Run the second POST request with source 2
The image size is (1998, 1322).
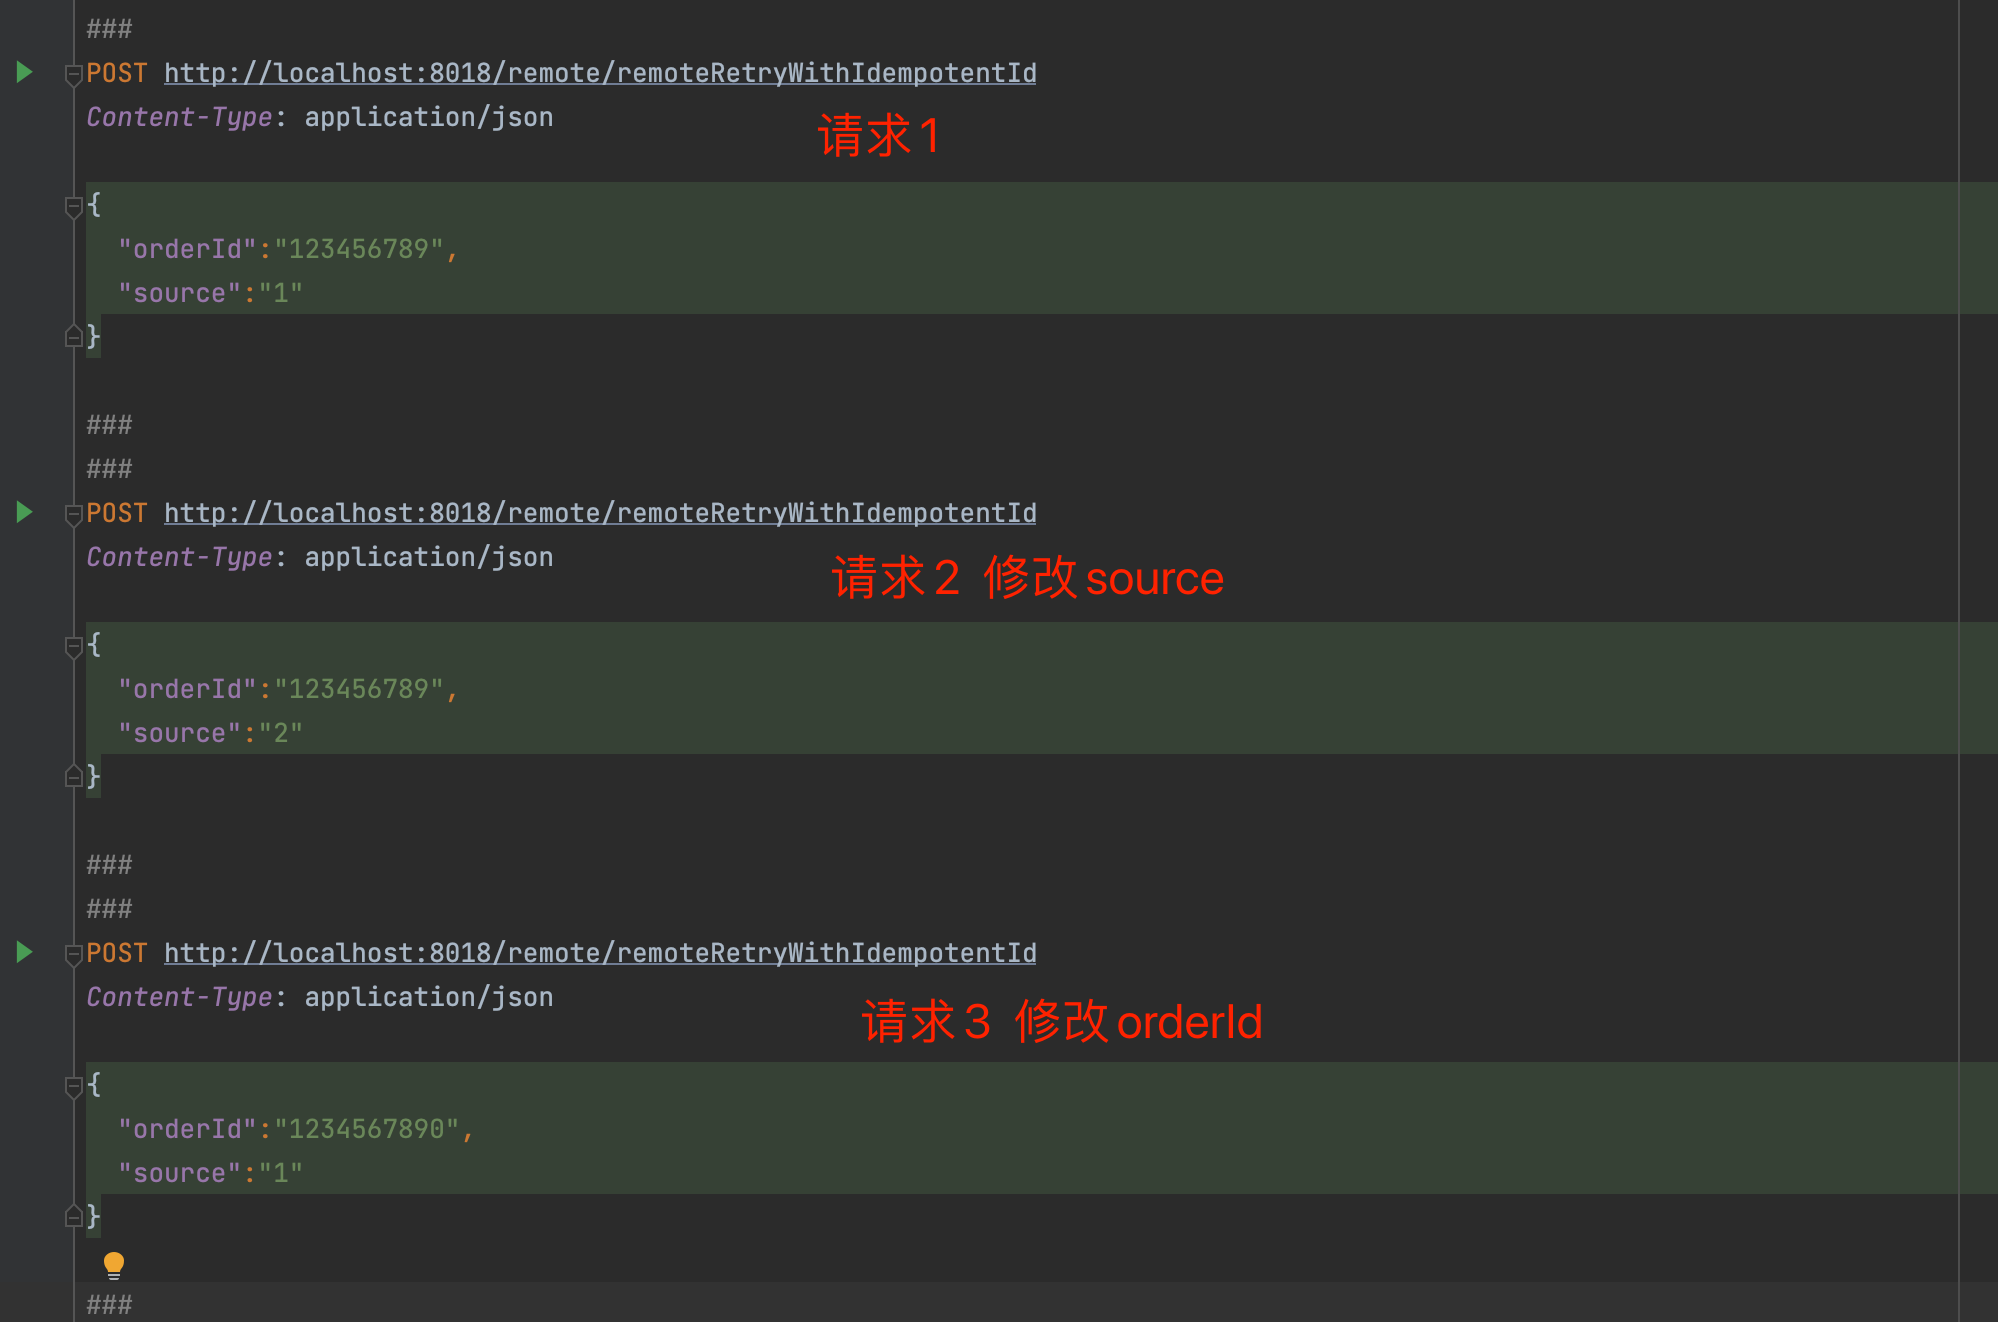tap(25, 512)
